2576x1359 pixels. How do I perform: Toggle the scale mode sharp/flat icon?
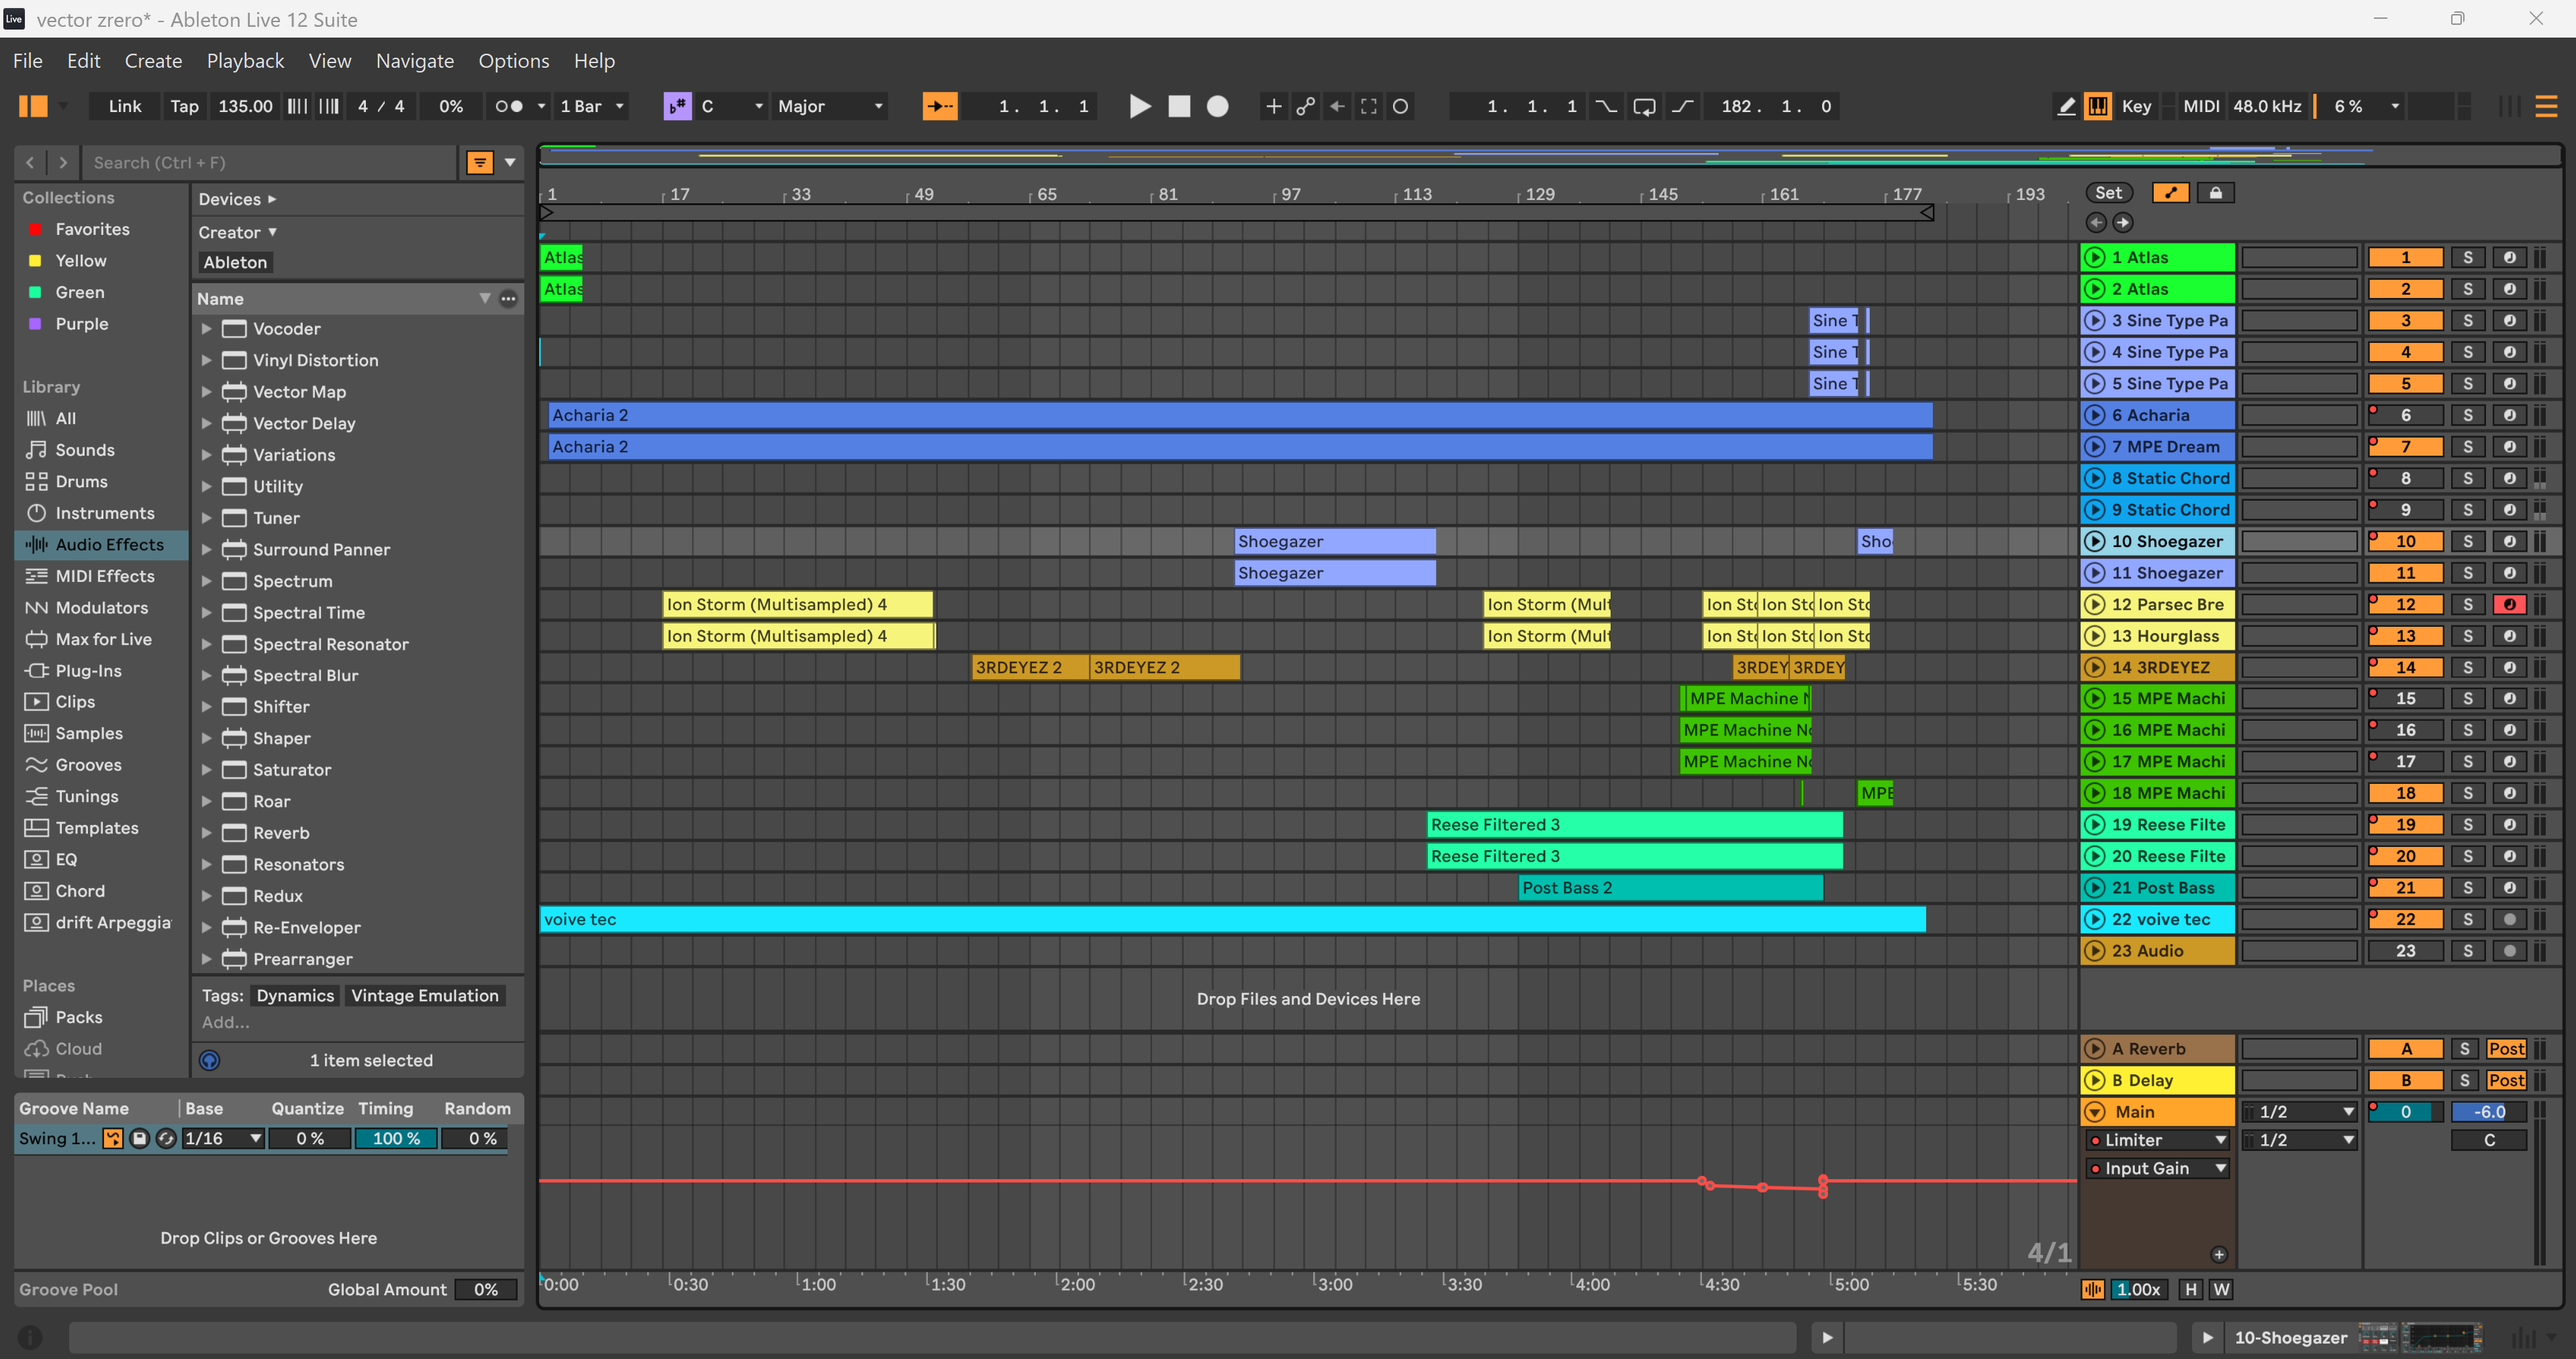(x=677, y=106)
